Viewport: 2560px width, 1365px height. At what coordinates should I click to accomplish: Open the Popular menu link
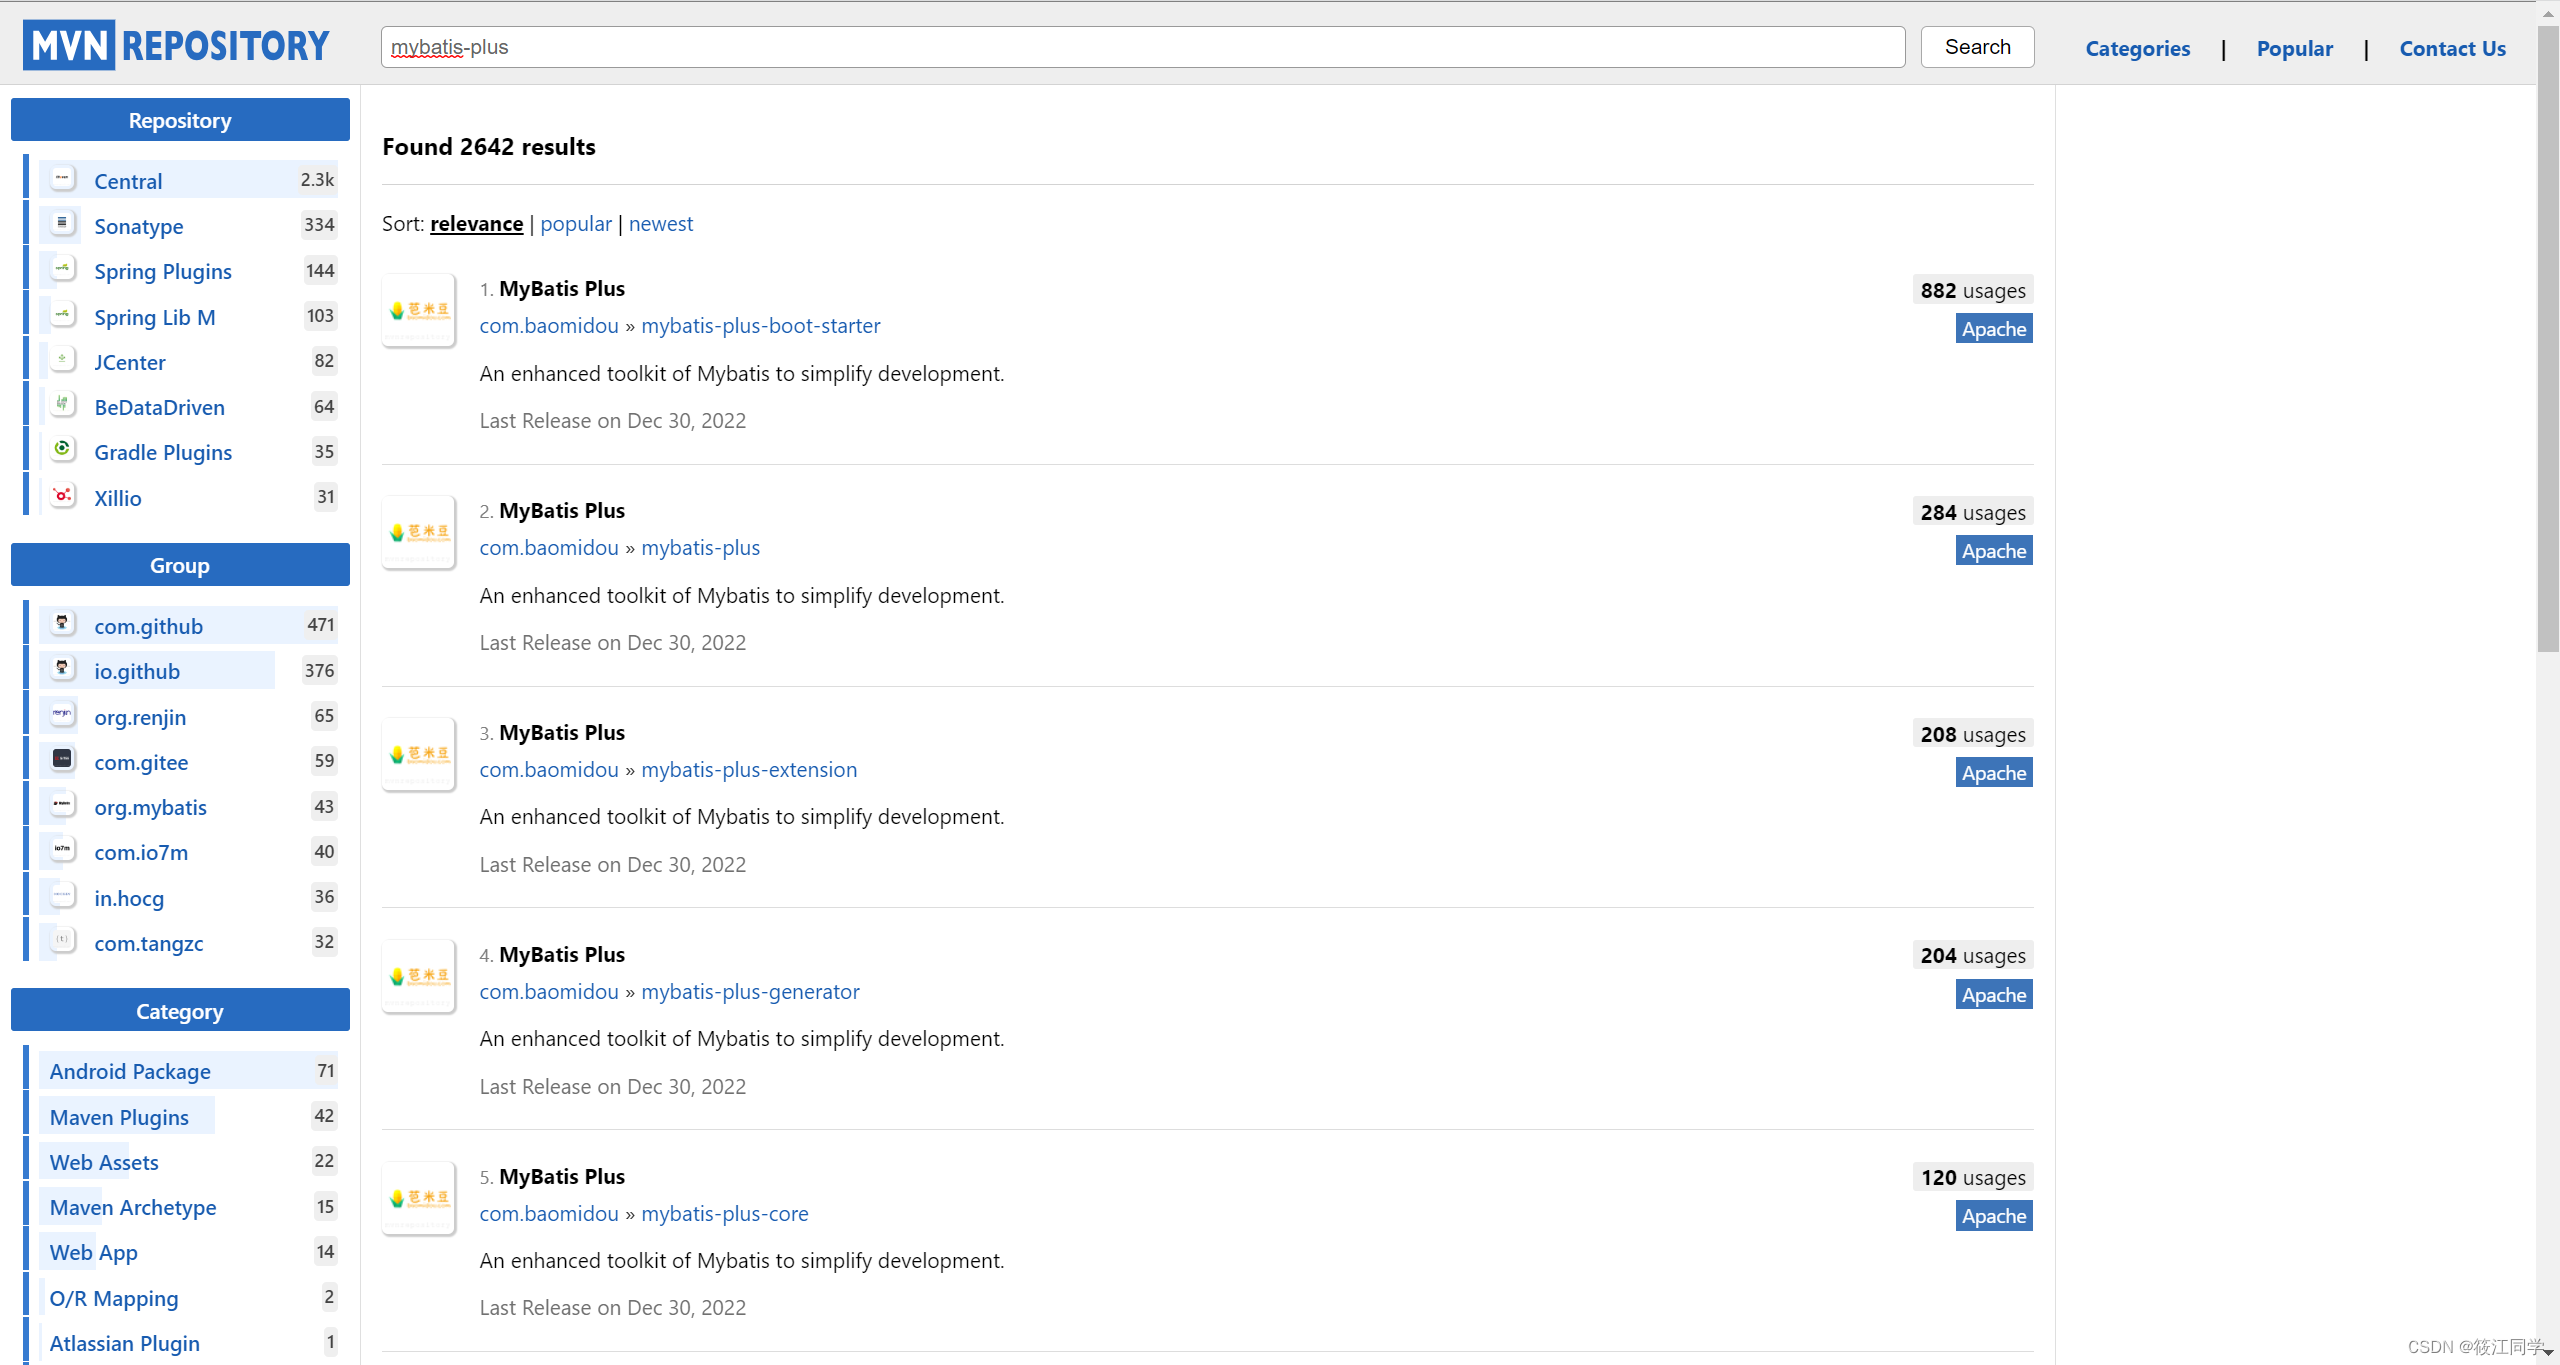(x=2294, y=48)
